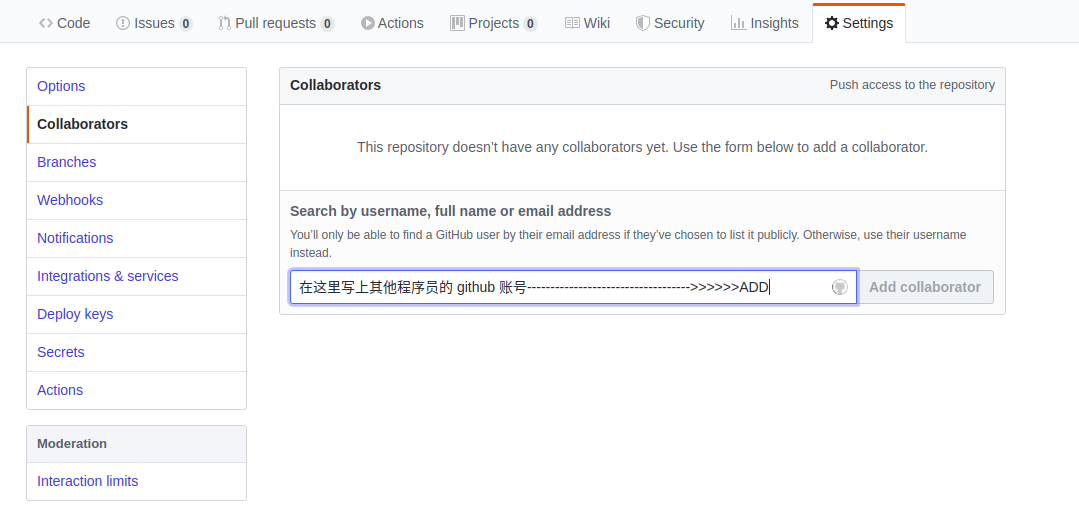Open Webhooks settings
The height and width of the screenshot is (520, 1079).
click(x=136, y=200)
